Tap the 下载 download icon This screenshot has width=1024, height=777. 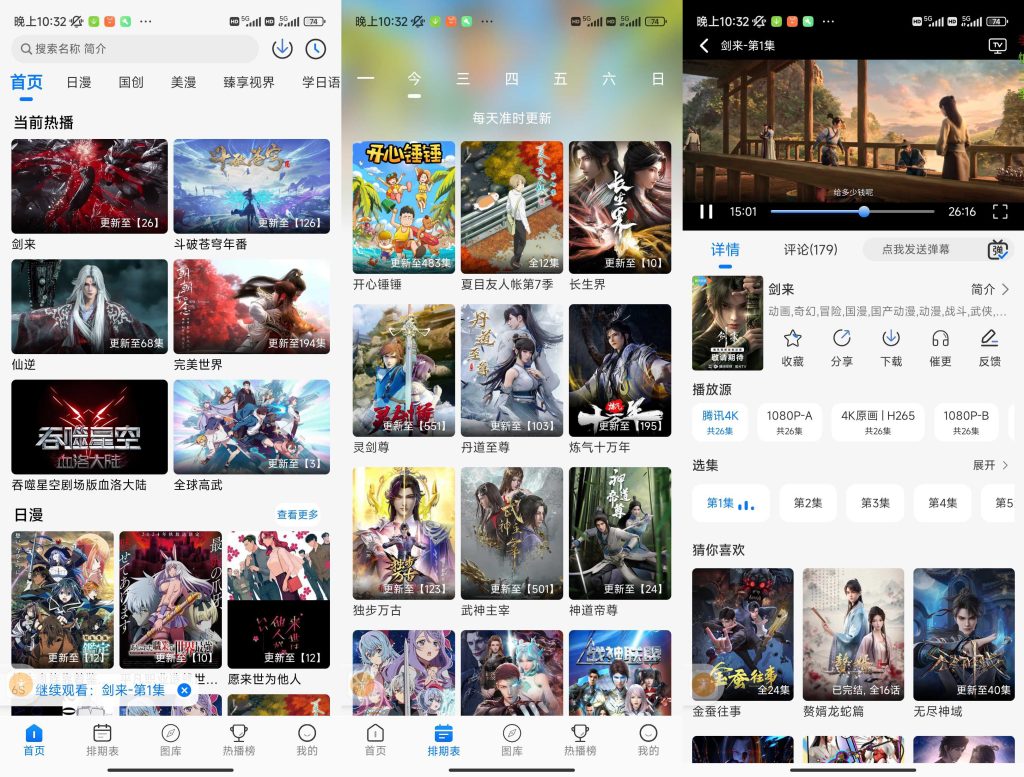tap(891, 338)
